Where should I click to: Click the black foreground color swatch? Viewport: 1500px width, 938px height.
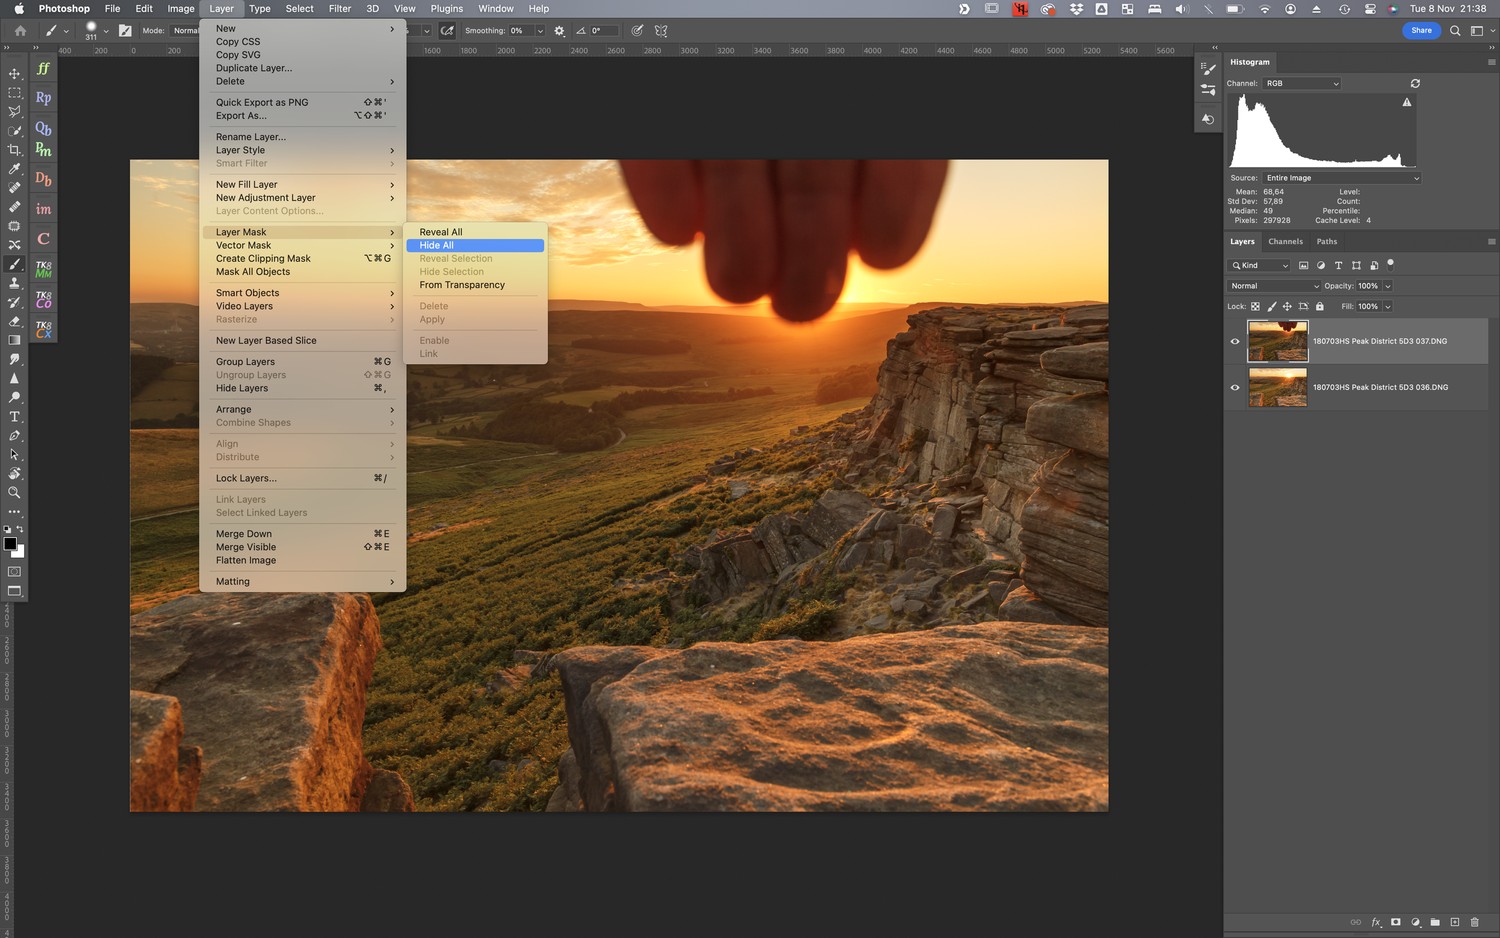pos(10,544)
